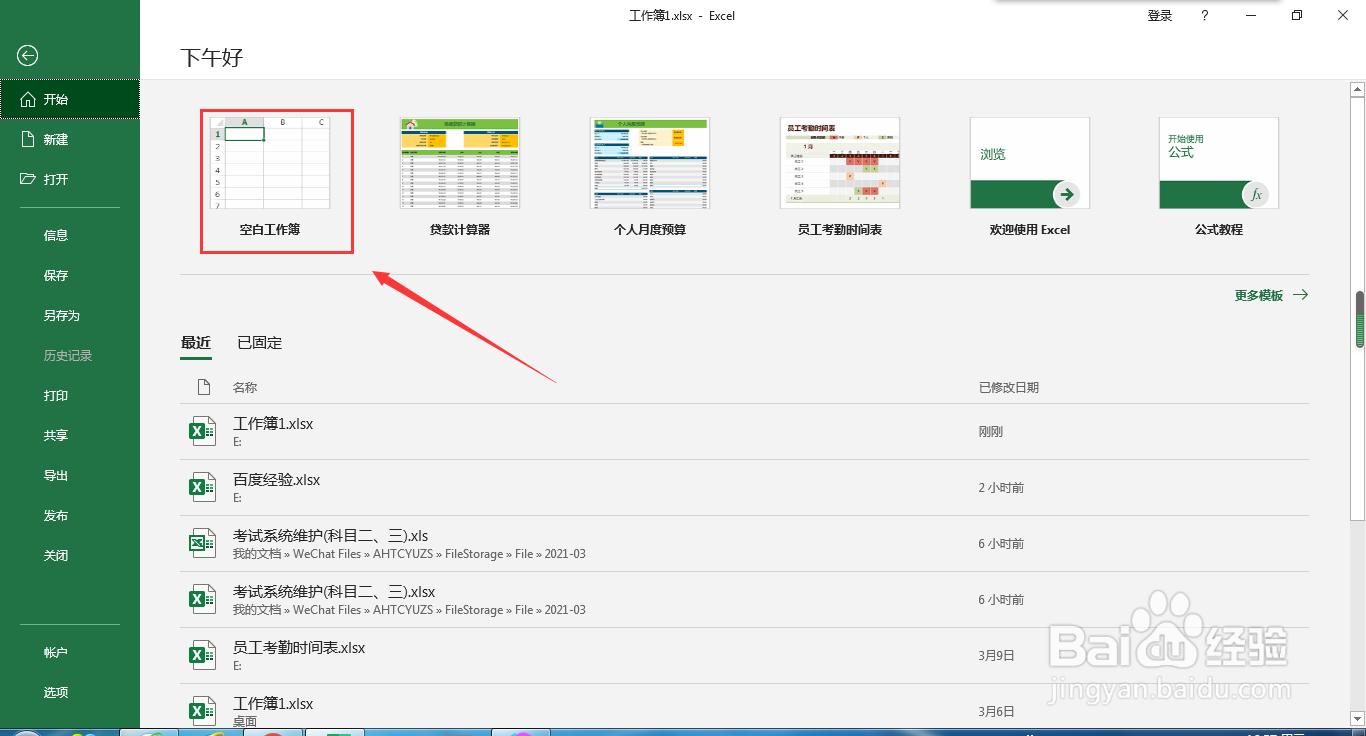Select the 最近 (Recent) tab

(x=196, y=342)
